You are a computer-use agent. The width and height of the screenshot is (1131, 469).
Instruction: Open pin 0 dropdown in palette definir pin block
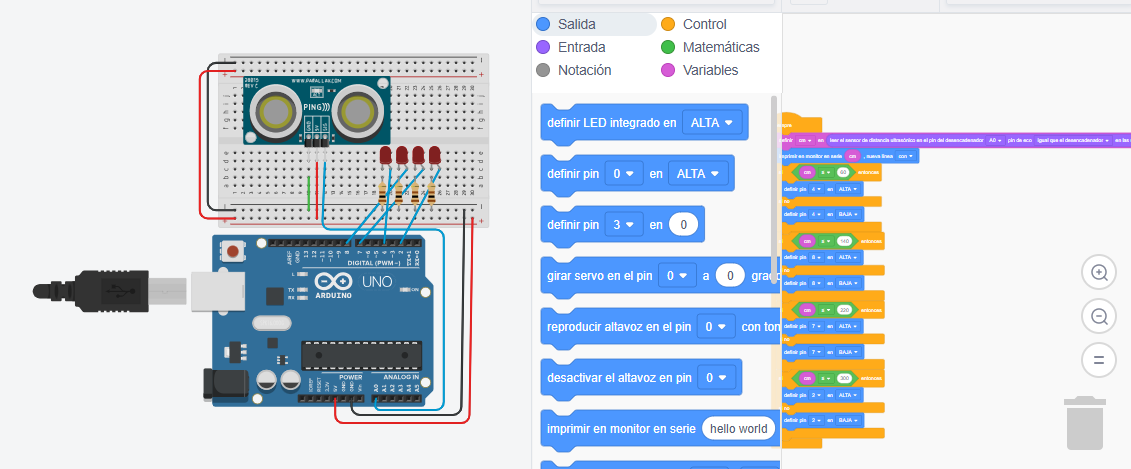pos(624,174)
